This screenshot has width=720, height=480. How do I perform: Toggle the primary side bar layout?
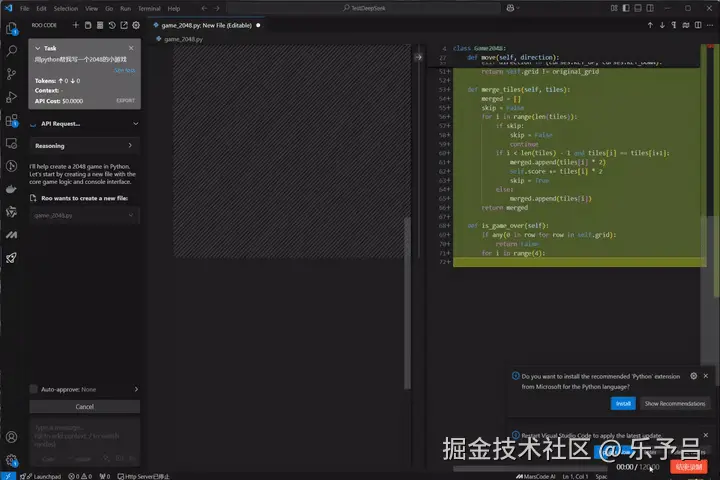[x=626, y=8]
